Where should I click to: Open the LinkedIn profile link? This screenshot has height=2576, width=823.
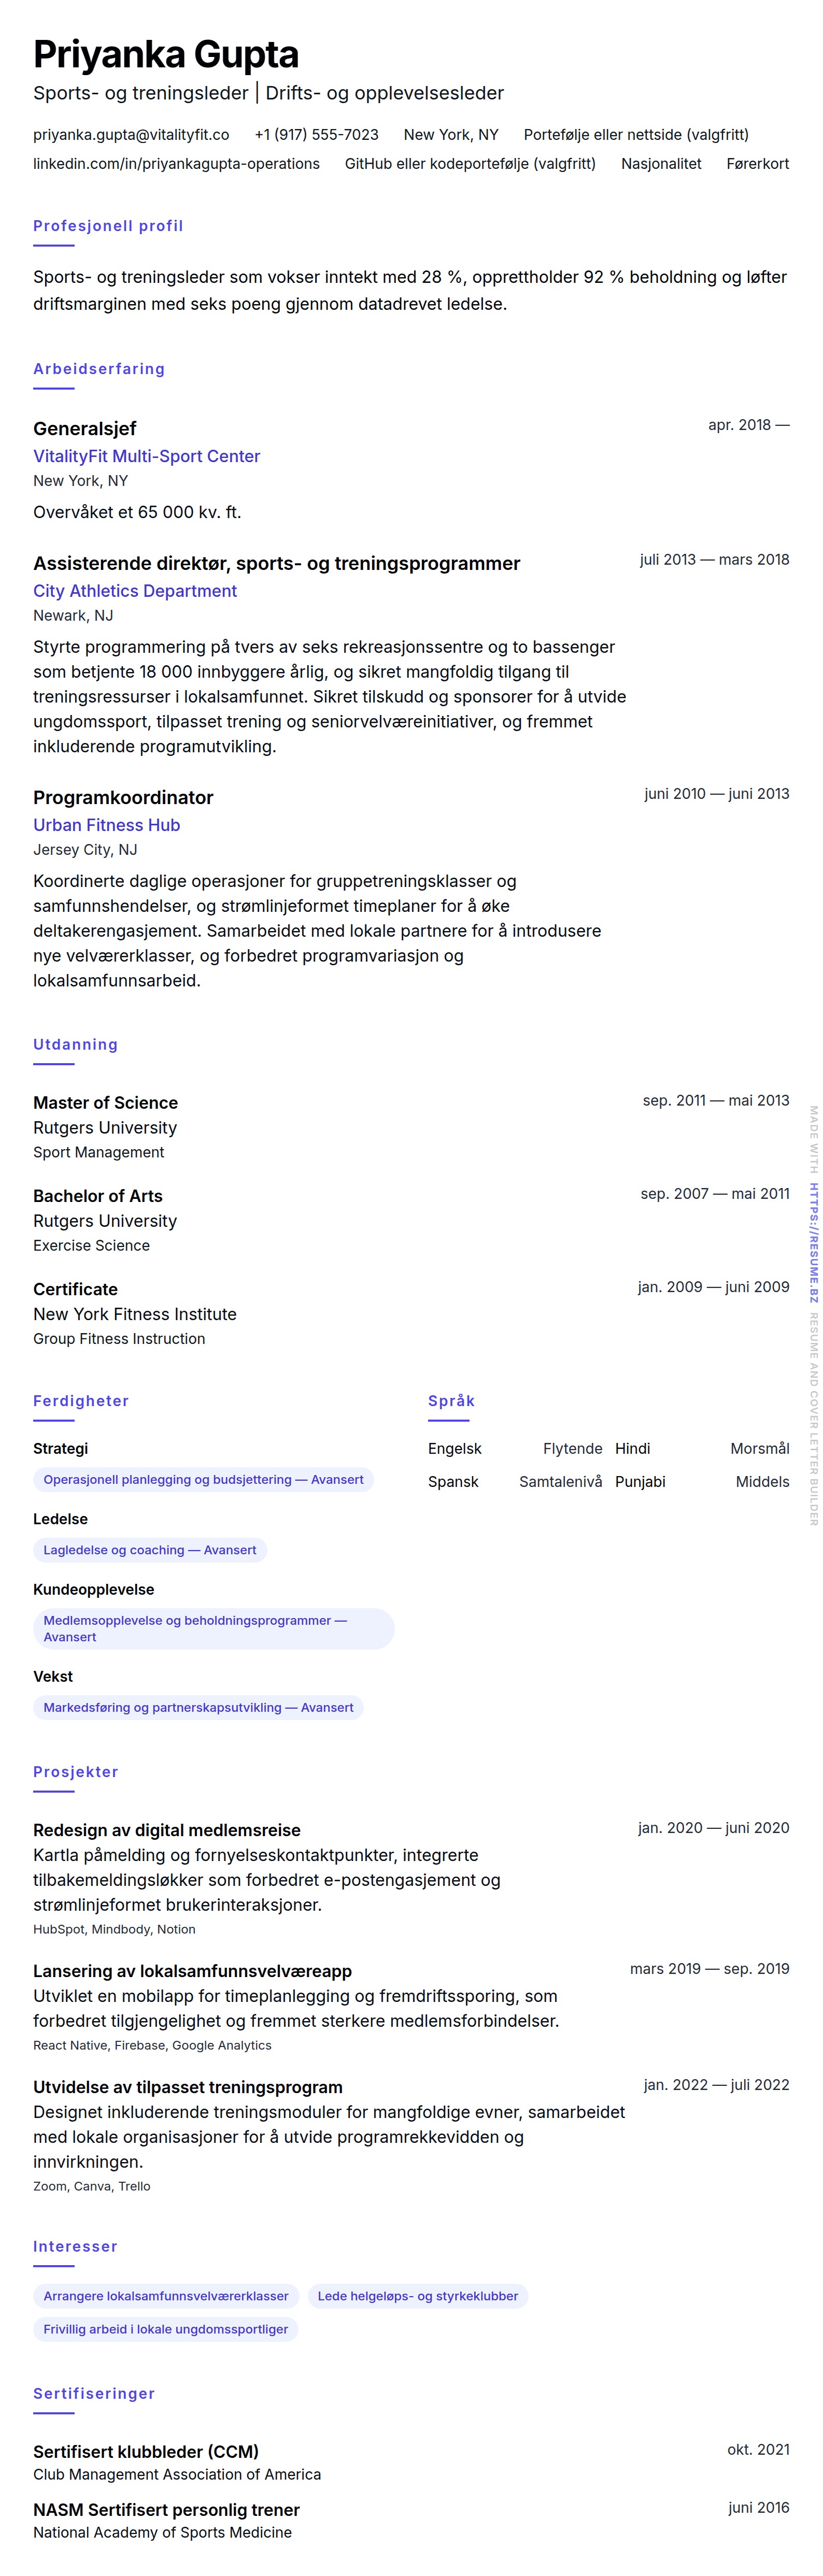[x=176, y=164]
